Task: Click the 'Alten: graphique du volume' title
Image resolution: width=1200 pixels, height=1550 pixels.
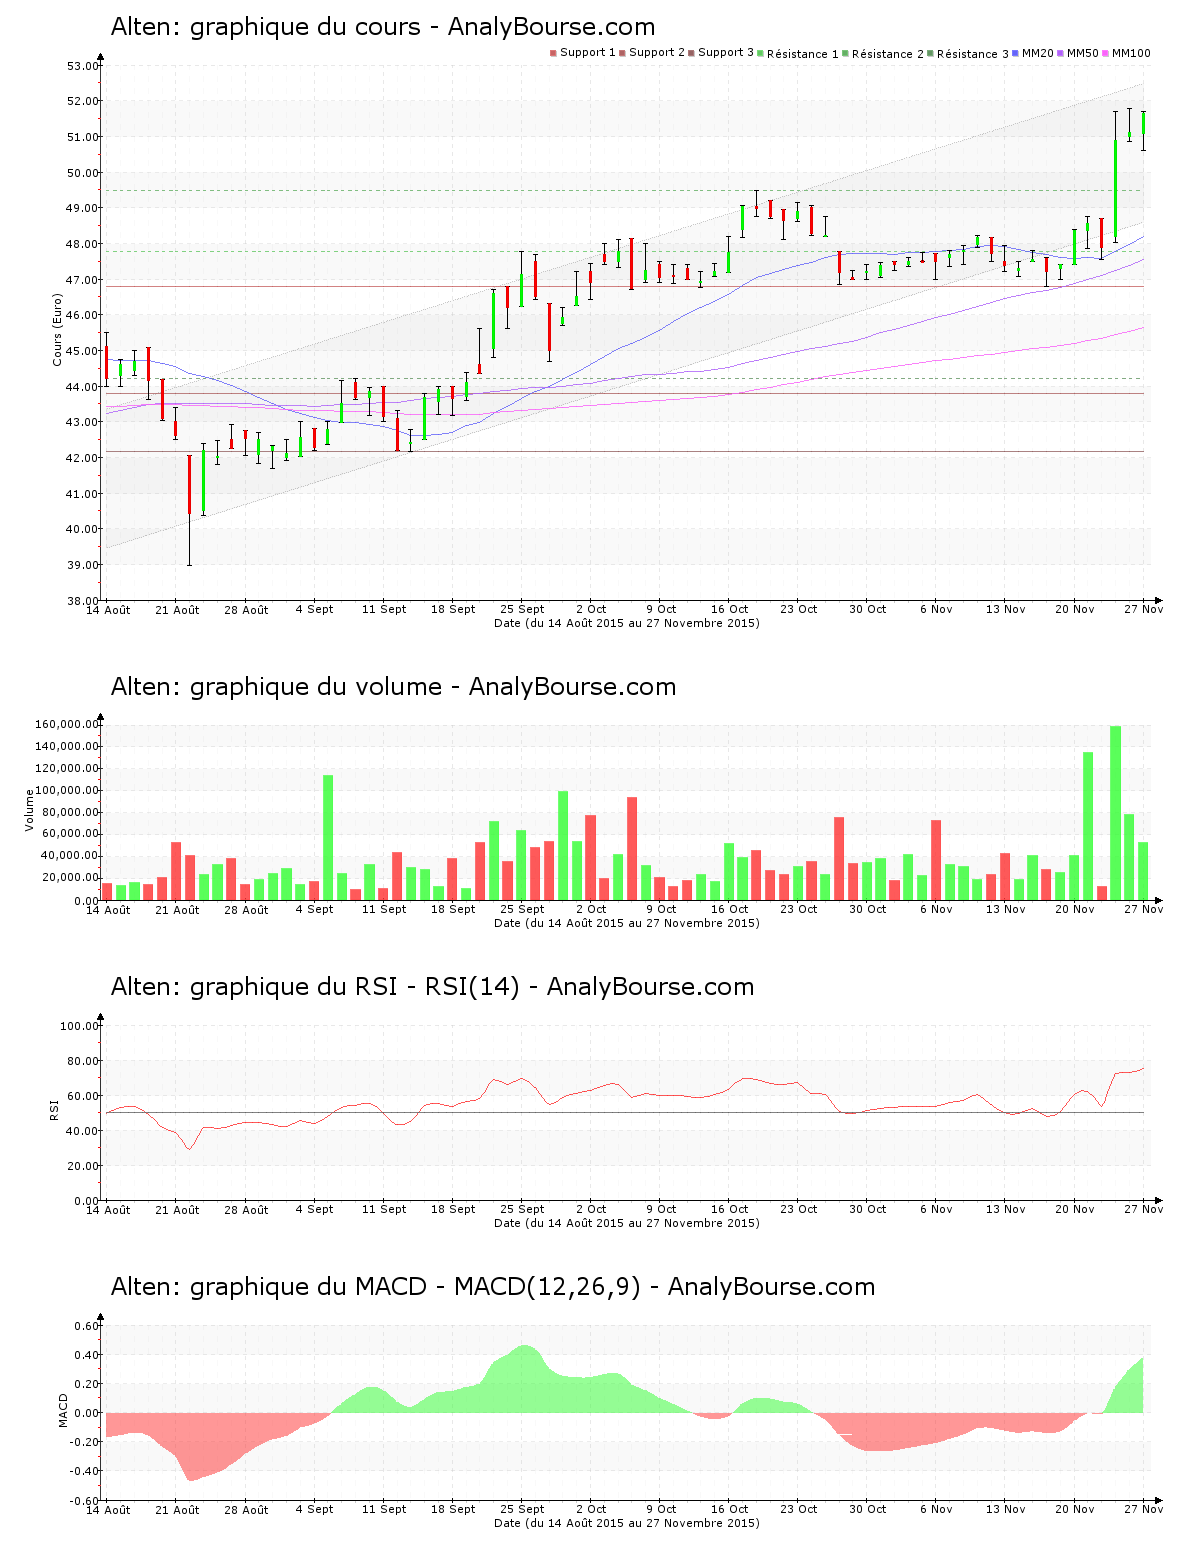Action: pyautogui.click(x=393, y=687)
